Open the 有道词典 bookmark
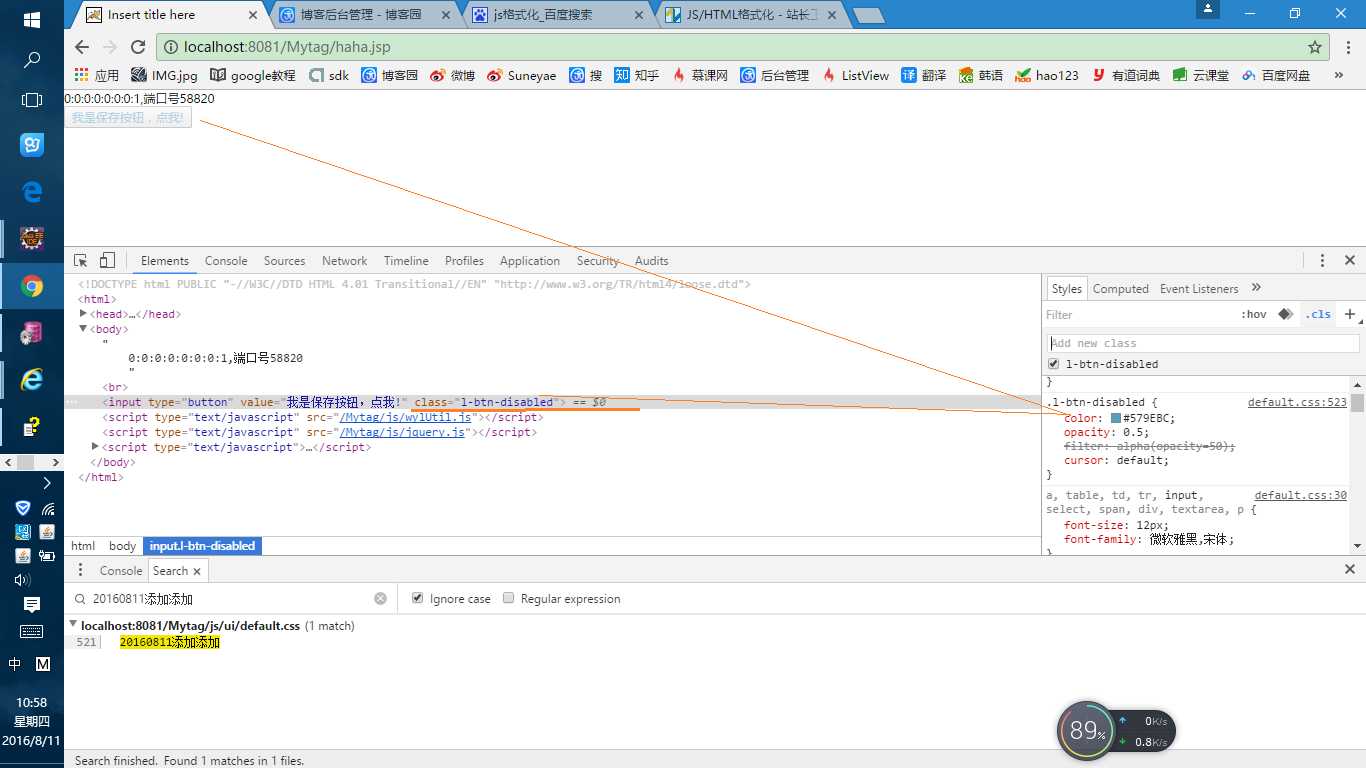 pyautogui.click(x=1125, y=75)
